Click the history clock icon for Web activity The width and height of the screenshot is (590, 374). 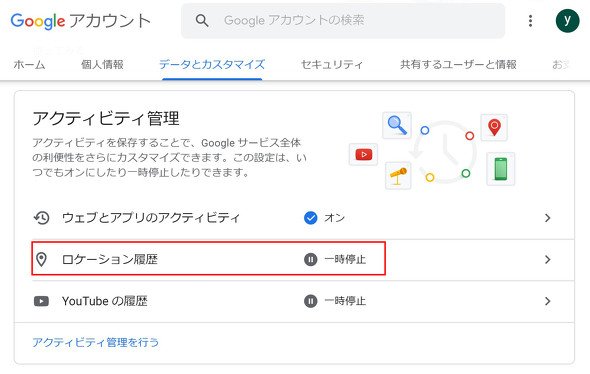coord(41,217)
